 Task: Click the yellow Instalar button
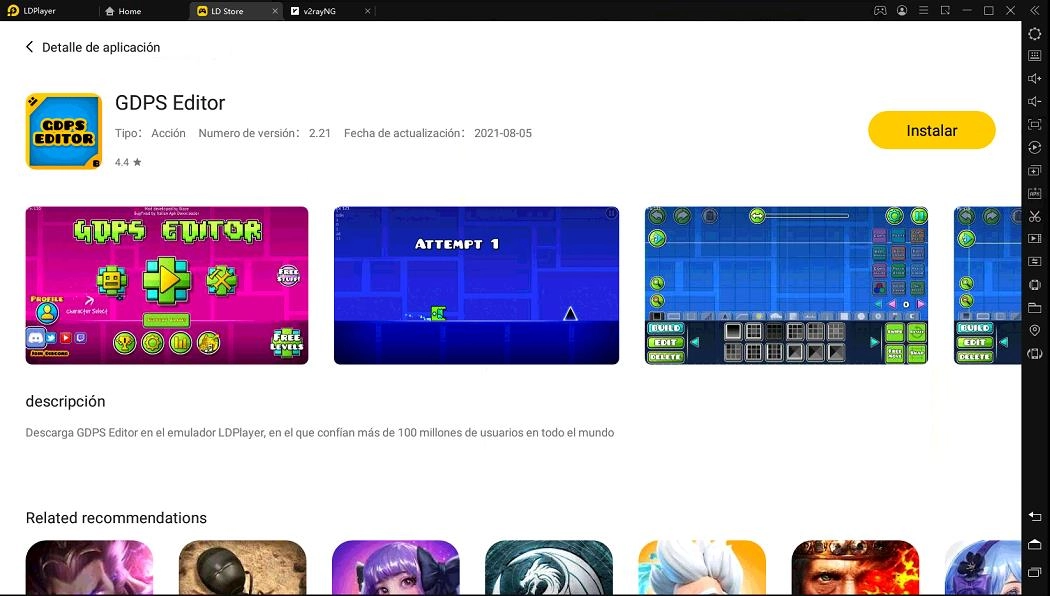931,131
